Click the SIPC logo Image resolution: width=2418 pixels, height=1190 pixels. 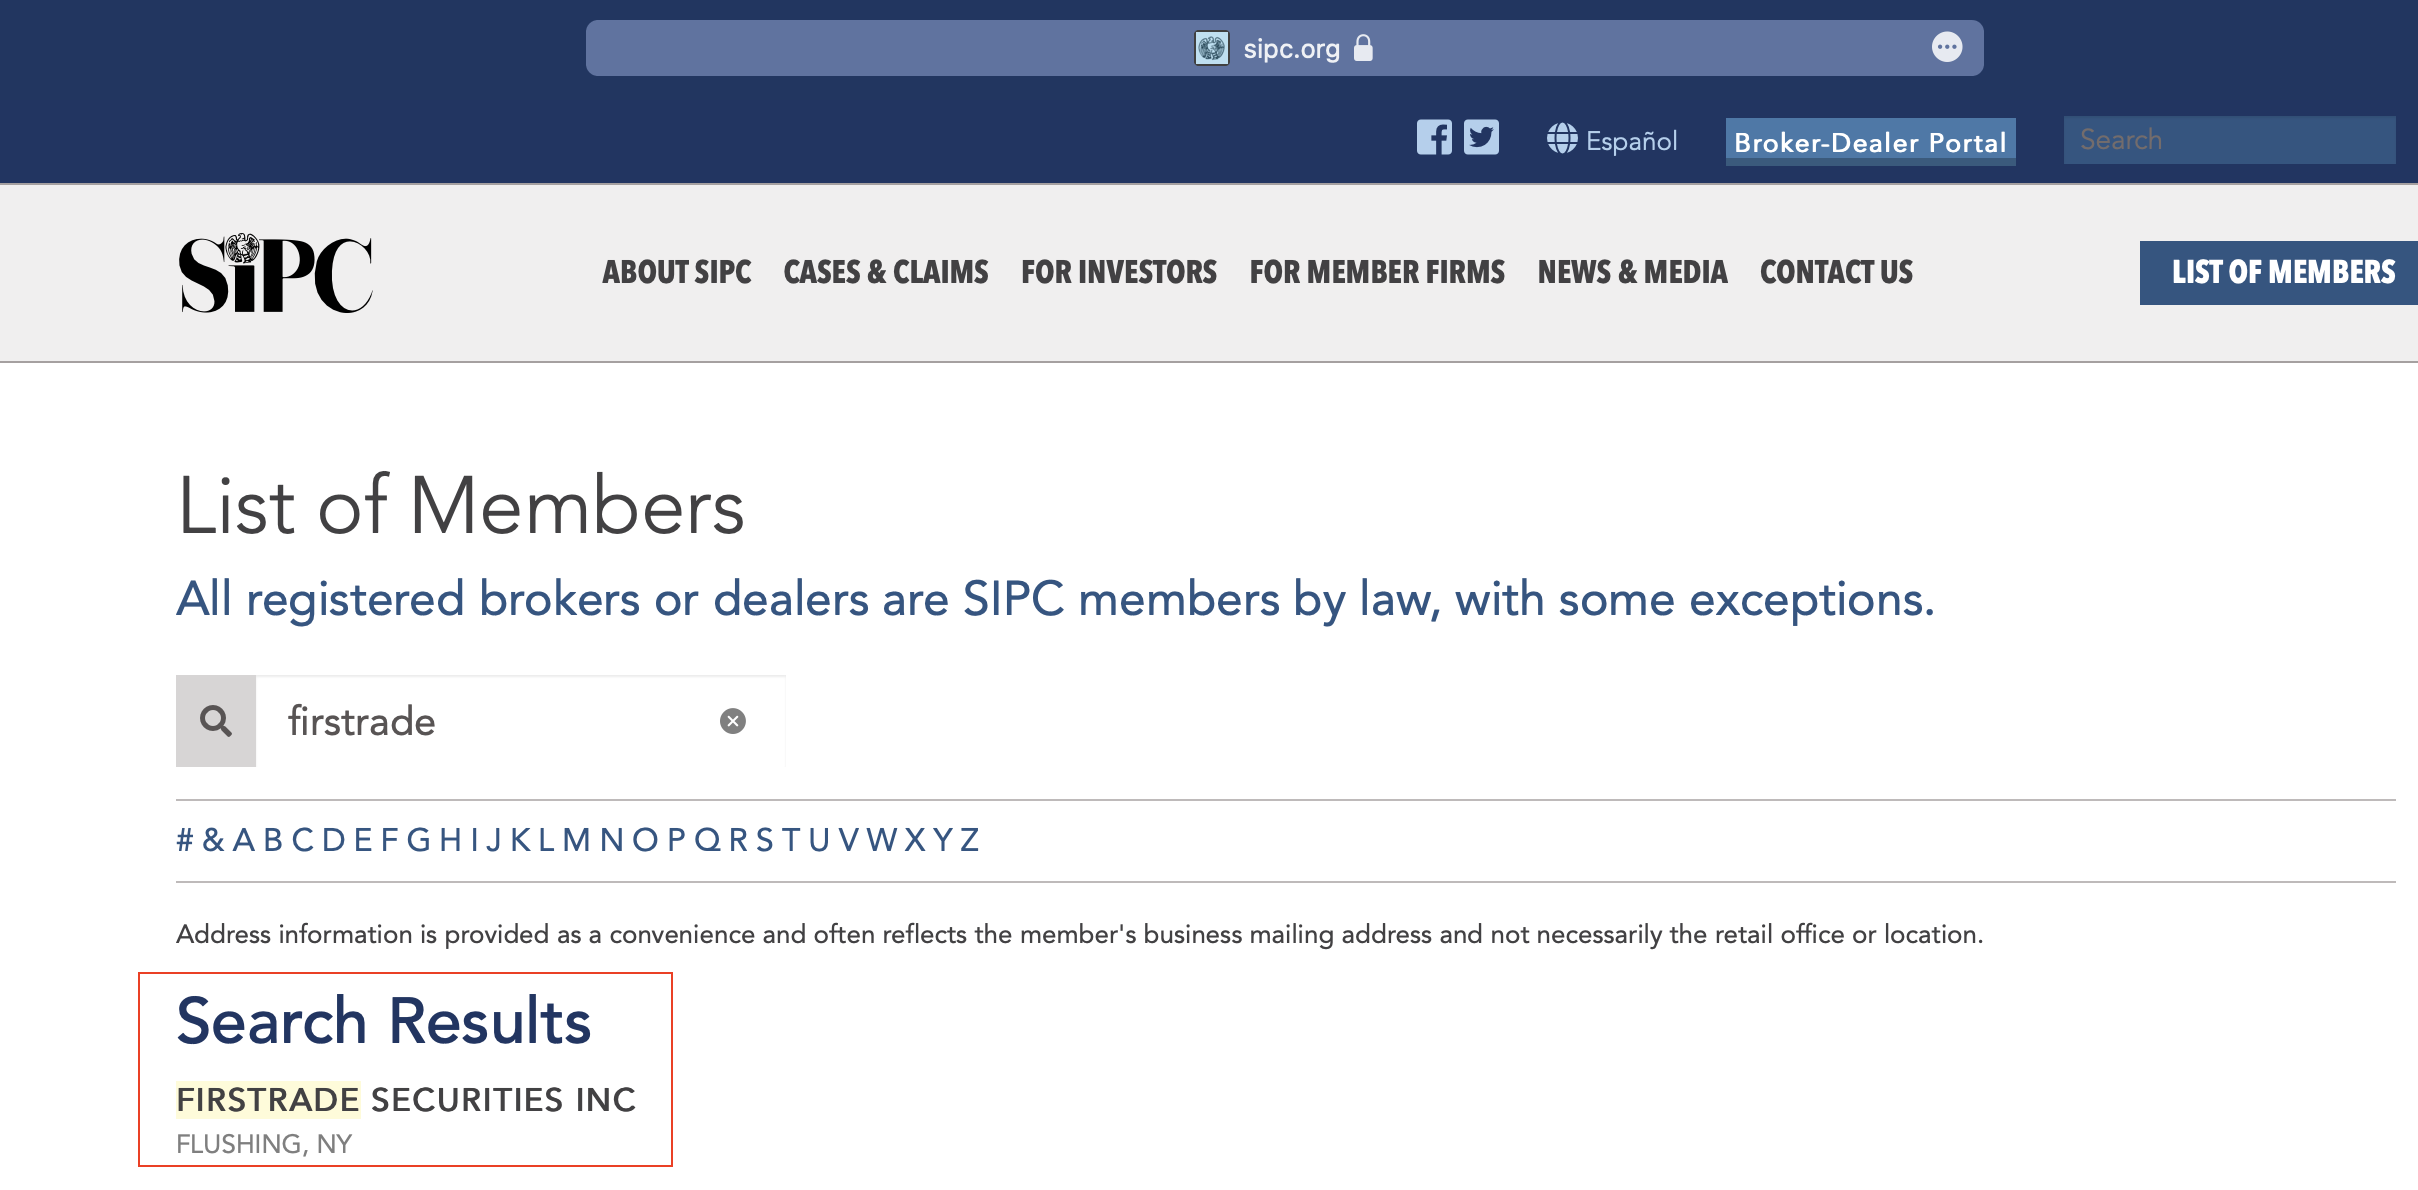(x=275, y=273)
